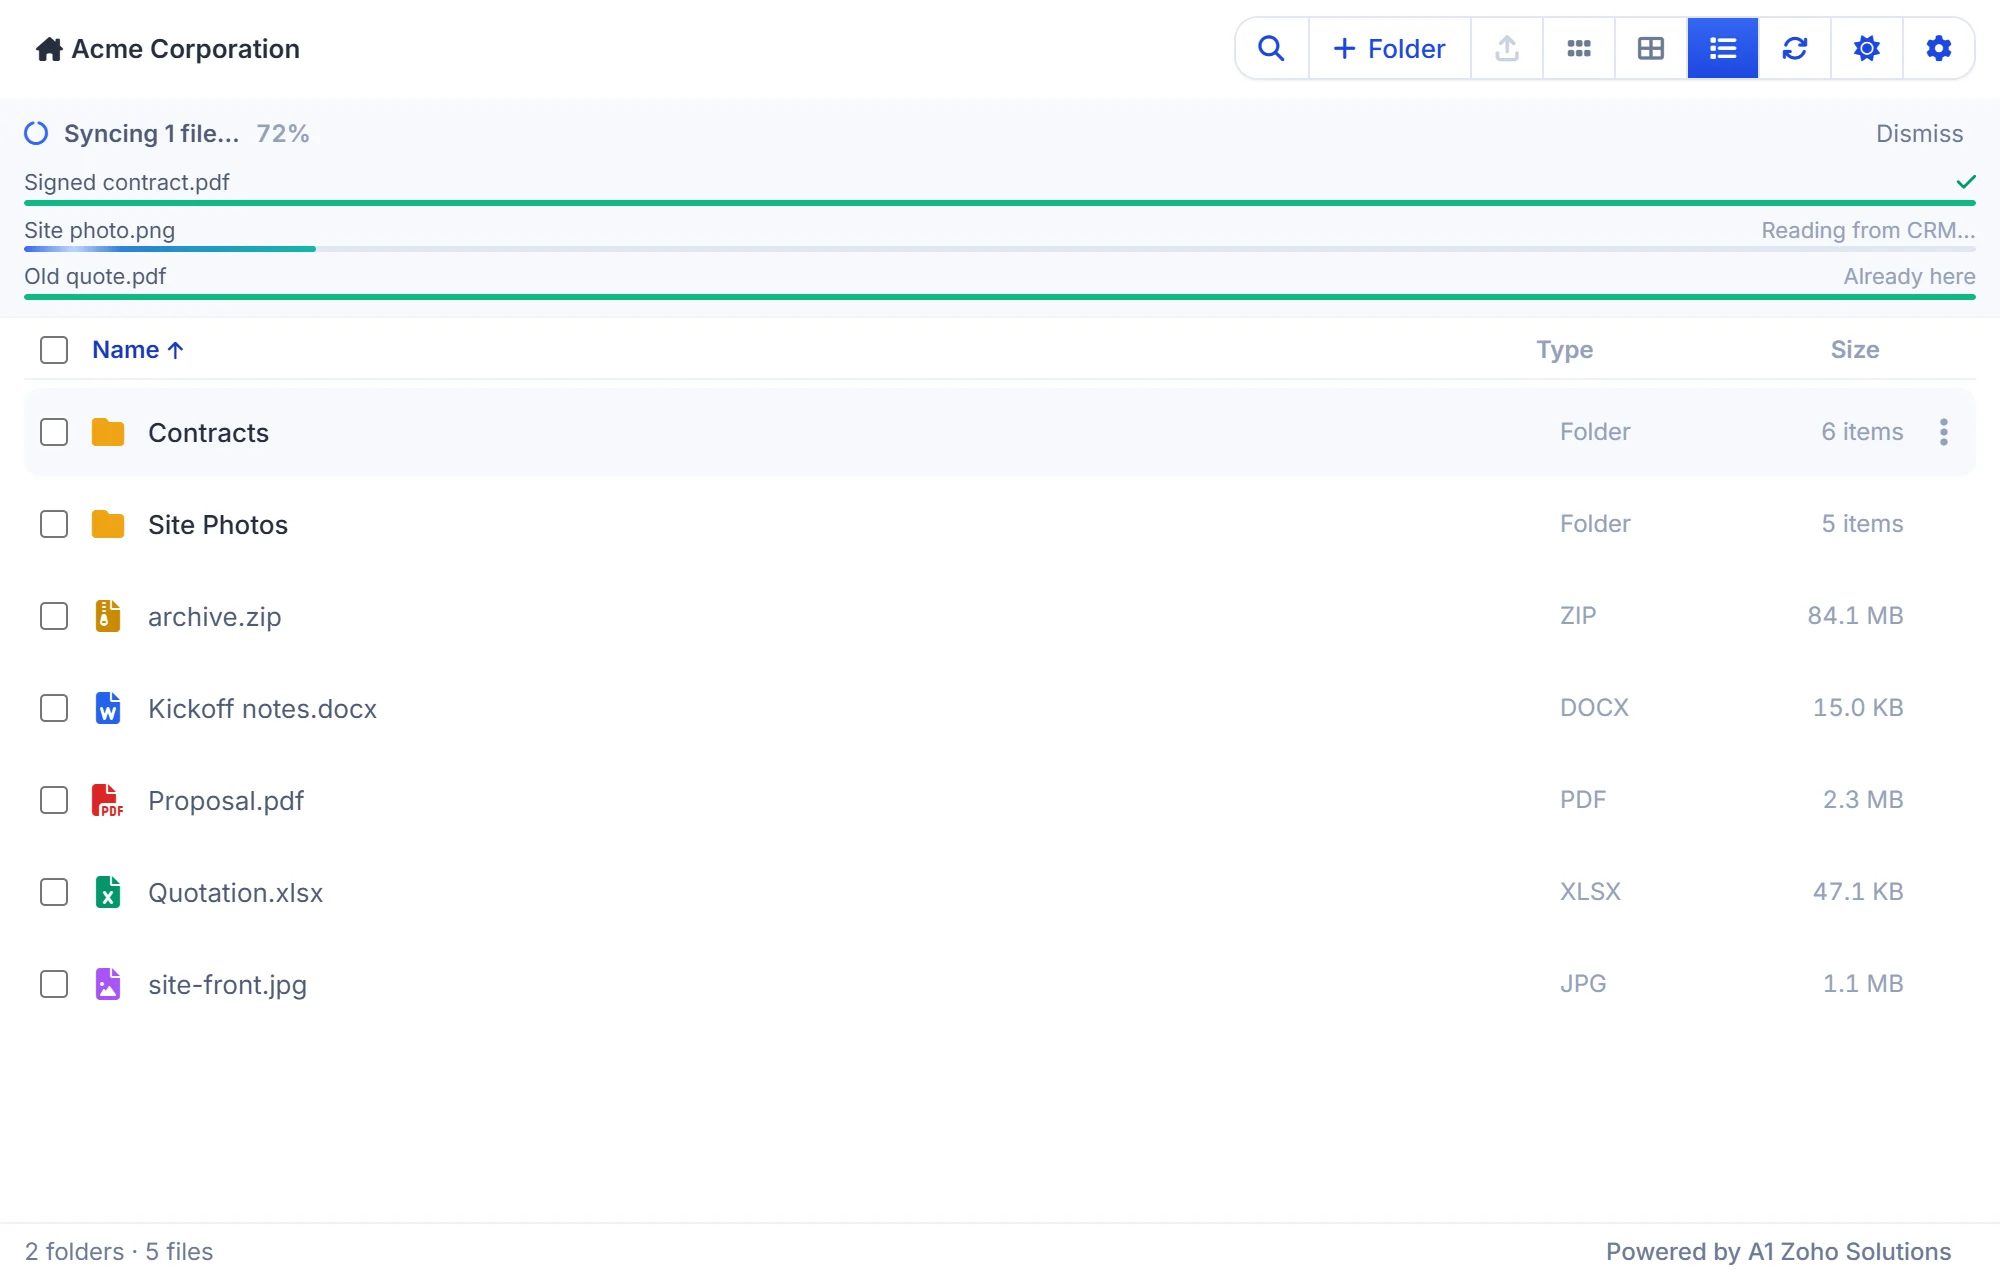The width and height of the screenshot is (2000, 1280).
Task: Create a new folder with + Folder
Action: coord(1390,48)
